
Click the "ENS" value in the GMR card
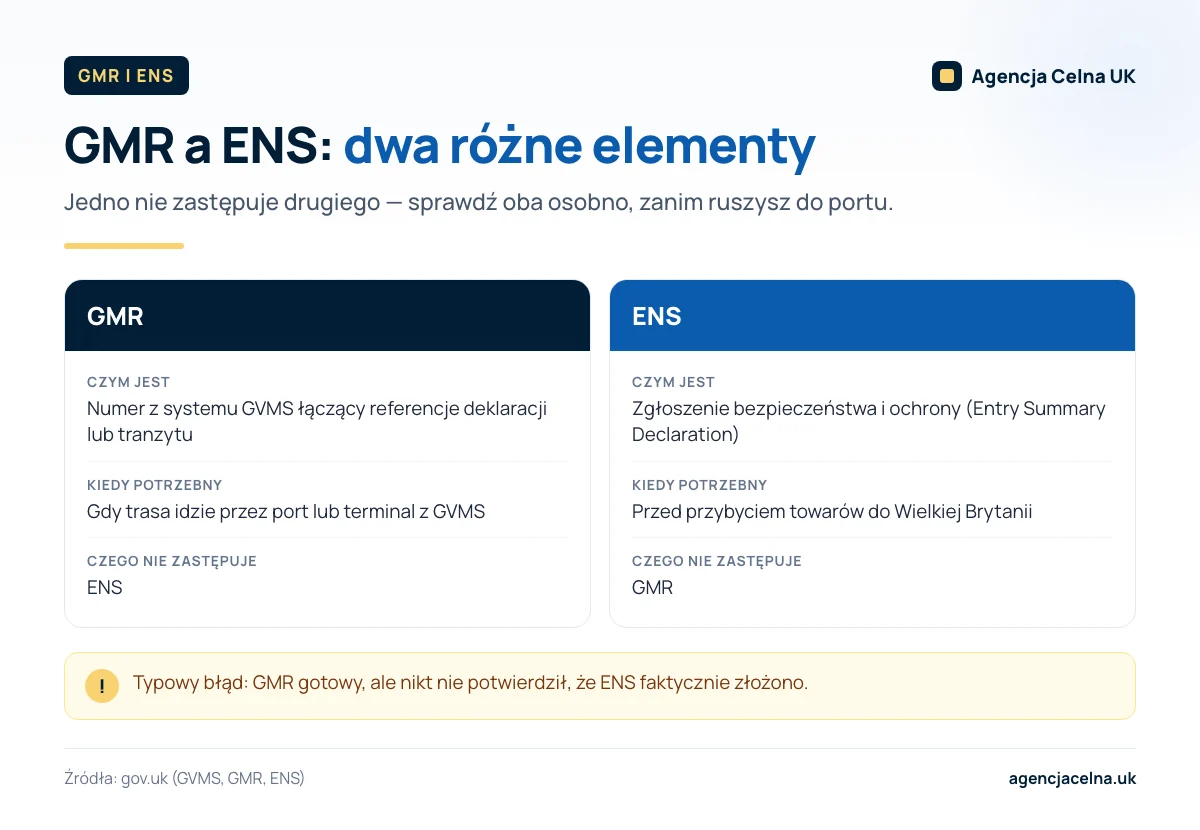(x=104, y=588)
